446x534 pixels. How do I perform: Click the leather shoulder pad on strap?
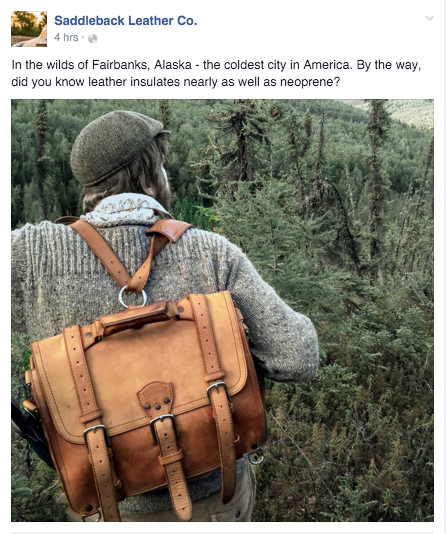click(x=169, y=229)
